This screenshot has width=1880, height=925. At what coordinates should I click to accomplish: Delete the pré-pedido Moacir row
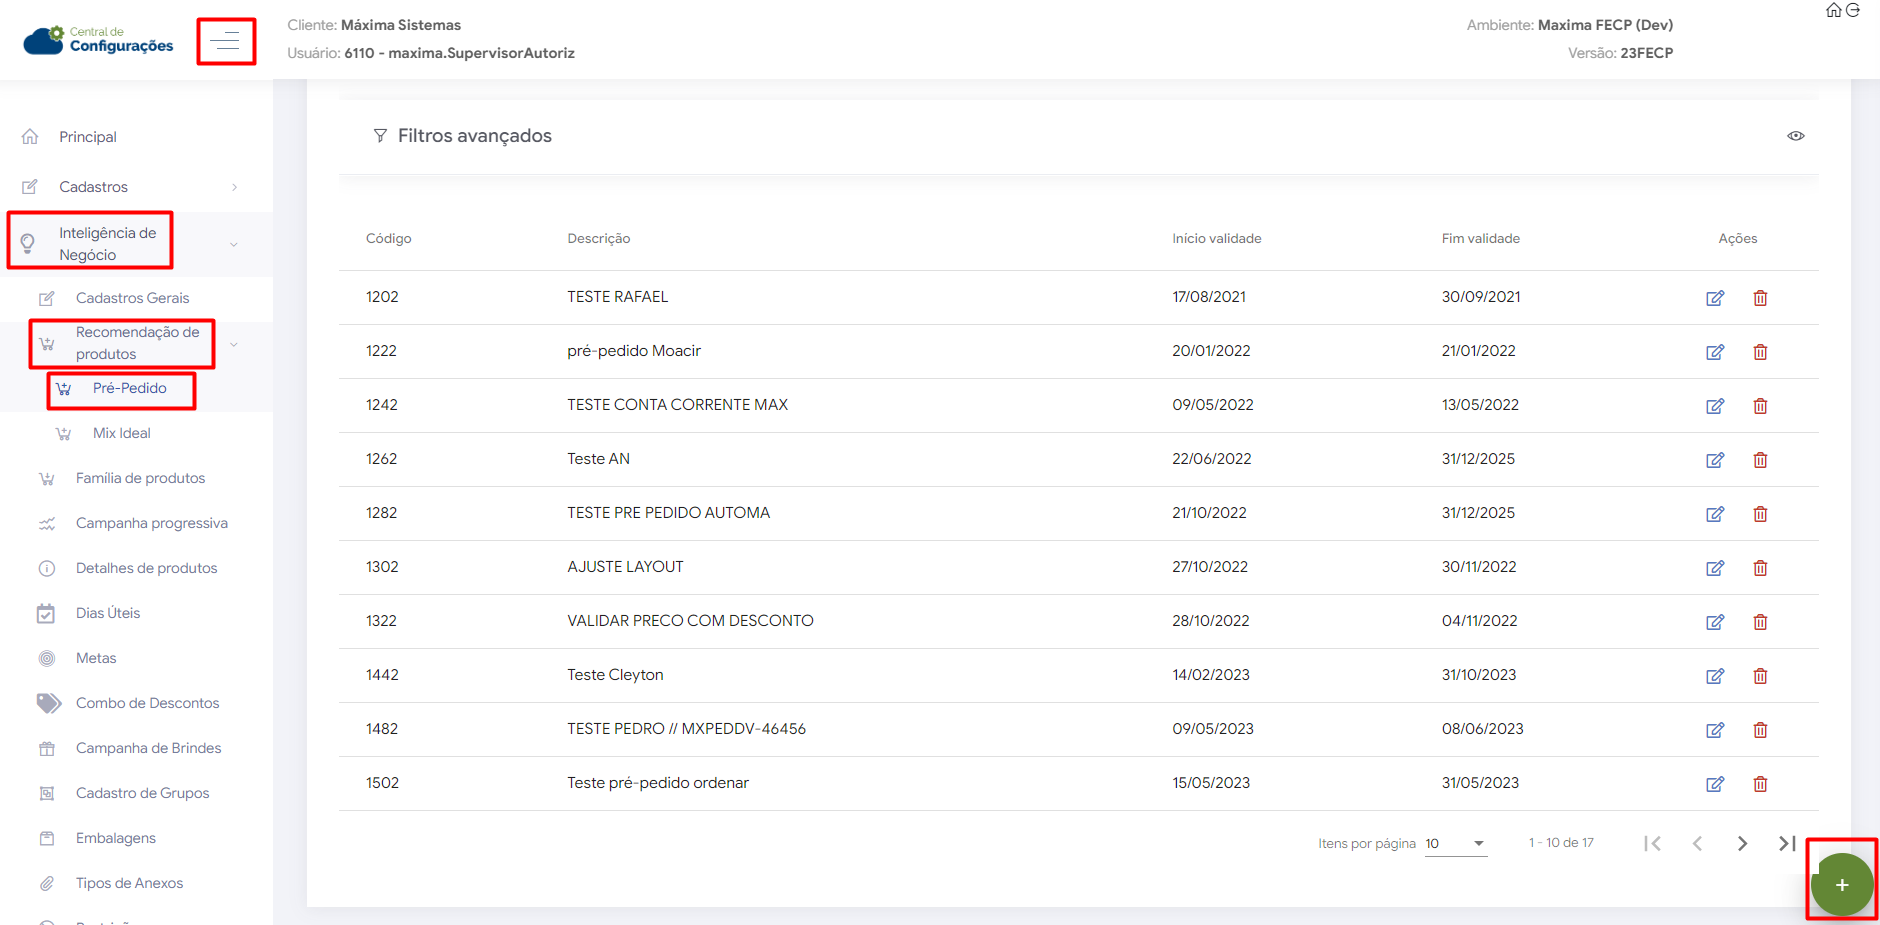click(1760, 352)
